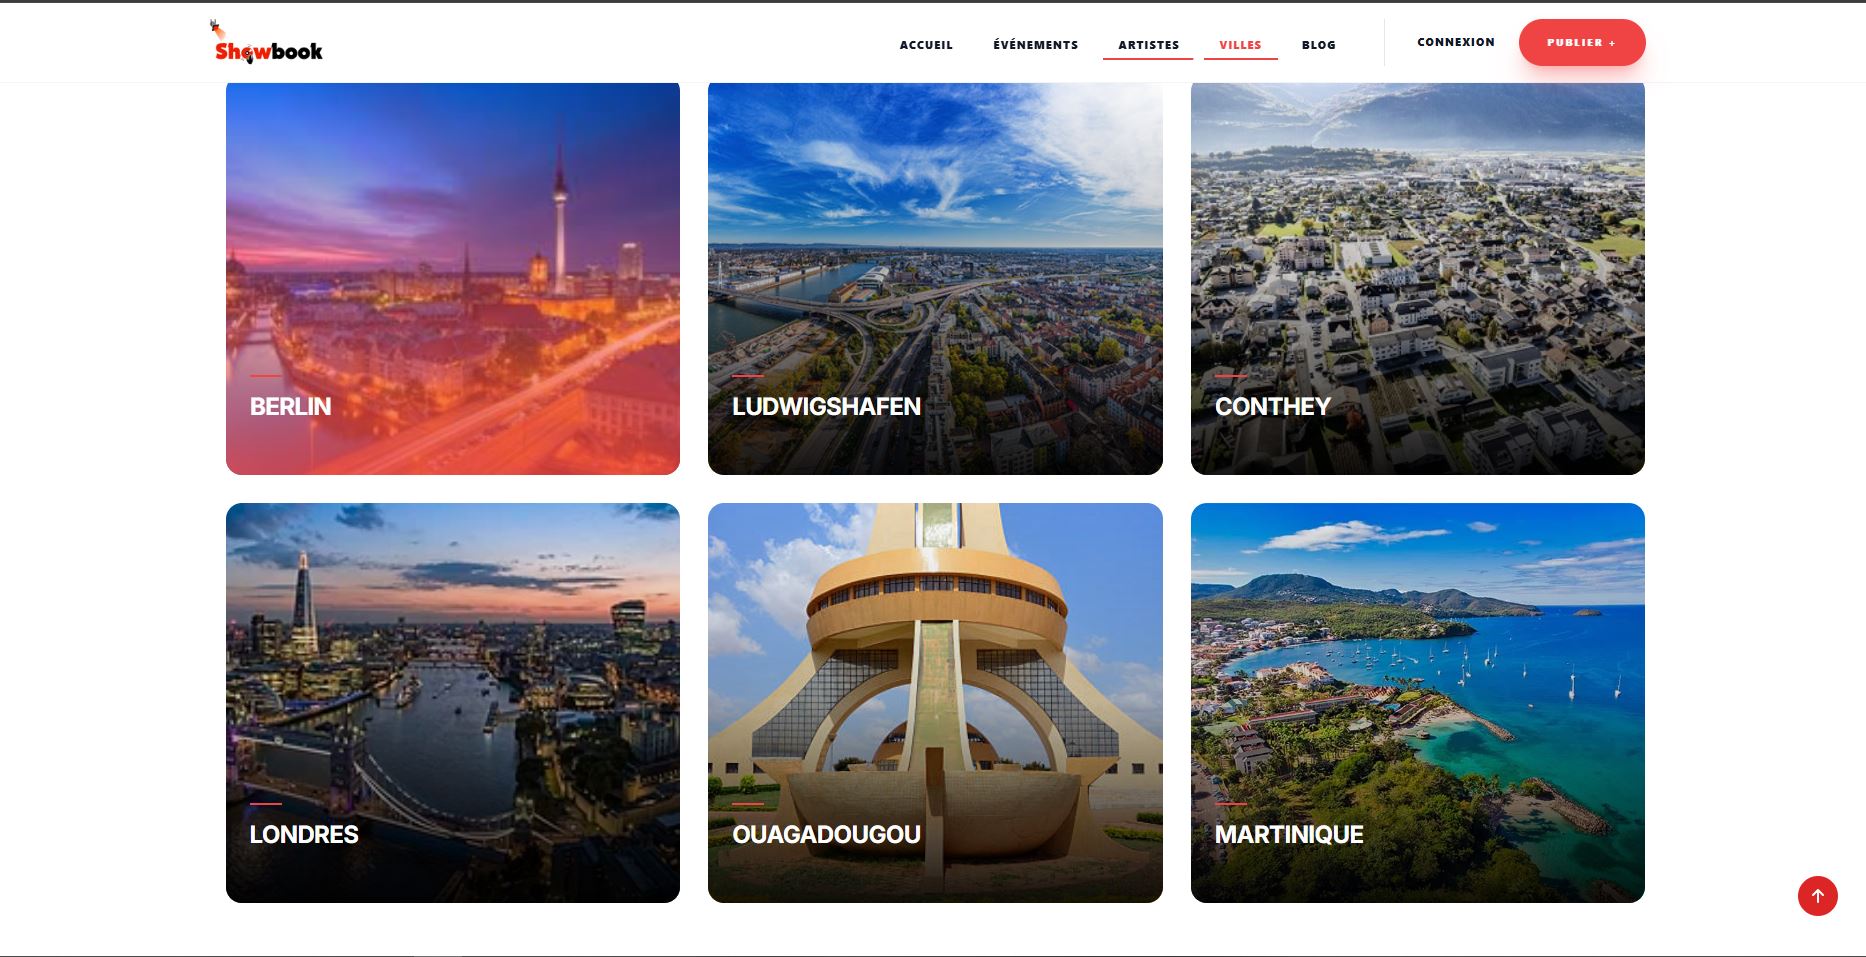Click the Connexion link
This screenshot has width=1866, height=957.
click(x=1455, y=42)
